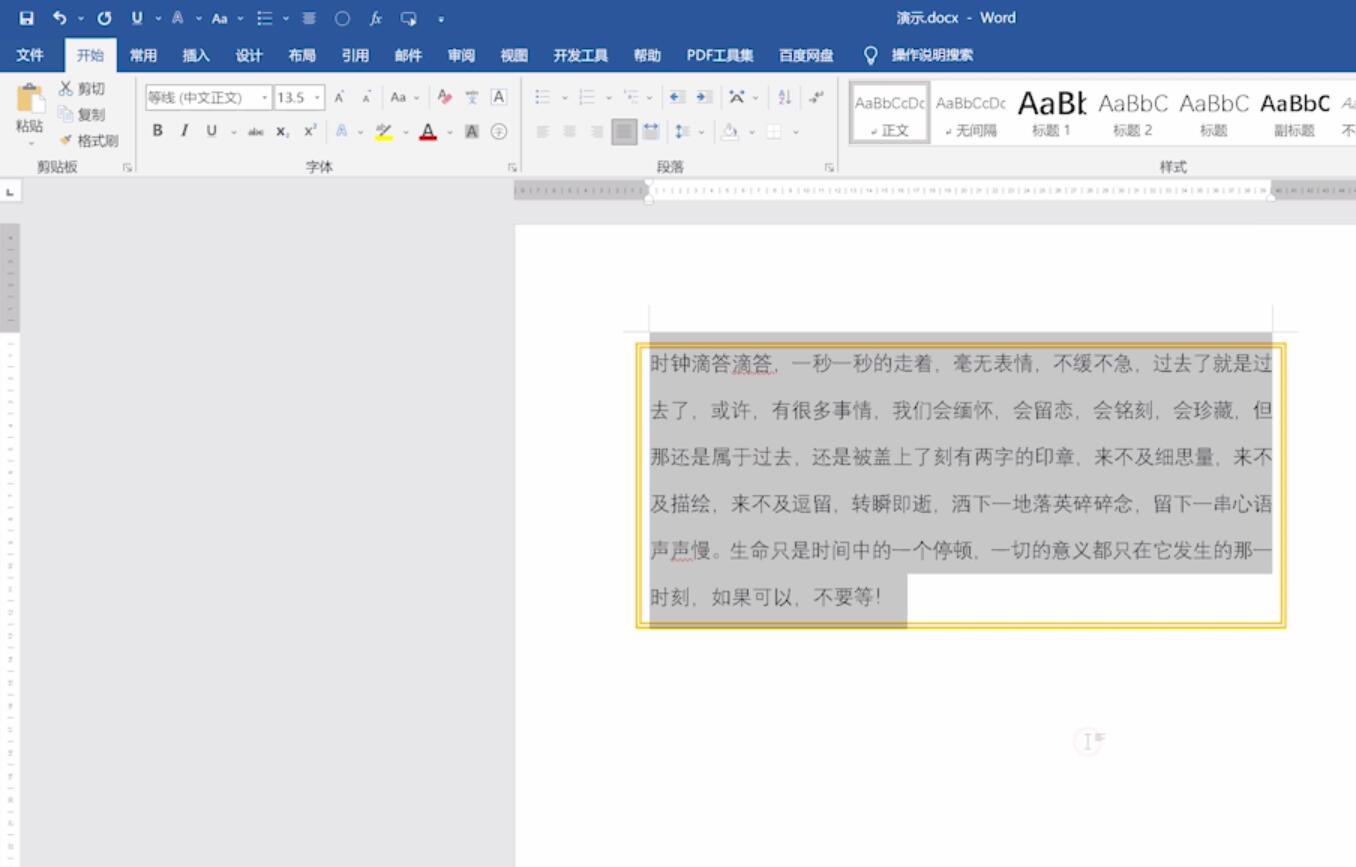Apply the 副标题 style
The height and width of the screenshot is (867, 1356).
(1295, 113)
